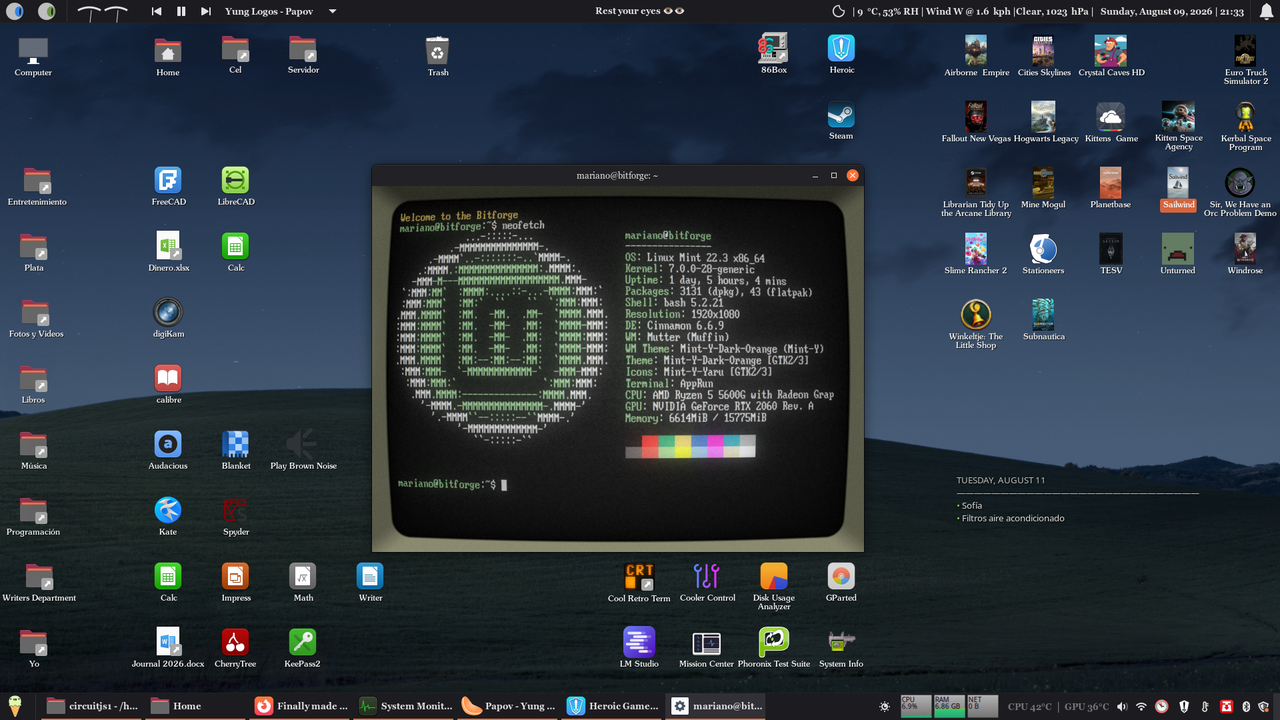Image resolution: width=1280 pixels, height=720 pixels.
Task: Switch to Heroic Games taskbar window
Action: click(x=611, y=706)
